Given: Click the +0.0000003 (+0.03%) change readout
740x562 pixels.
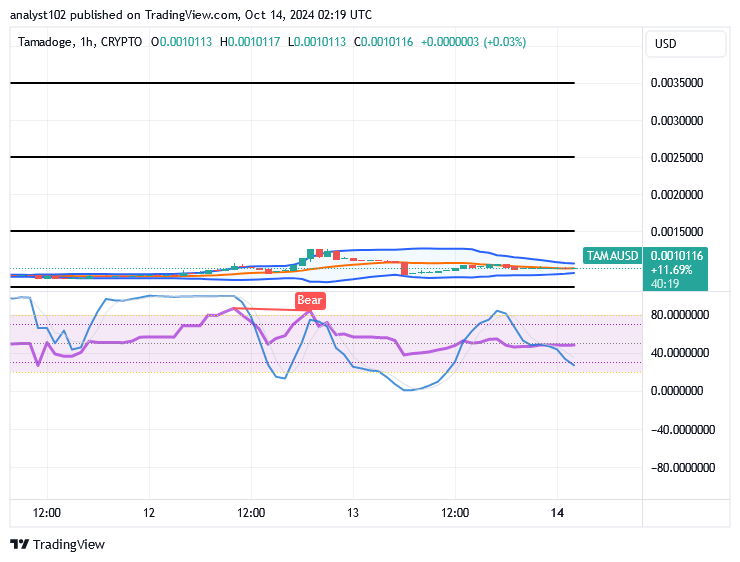Looking at the screenshot, I should 473,42.
